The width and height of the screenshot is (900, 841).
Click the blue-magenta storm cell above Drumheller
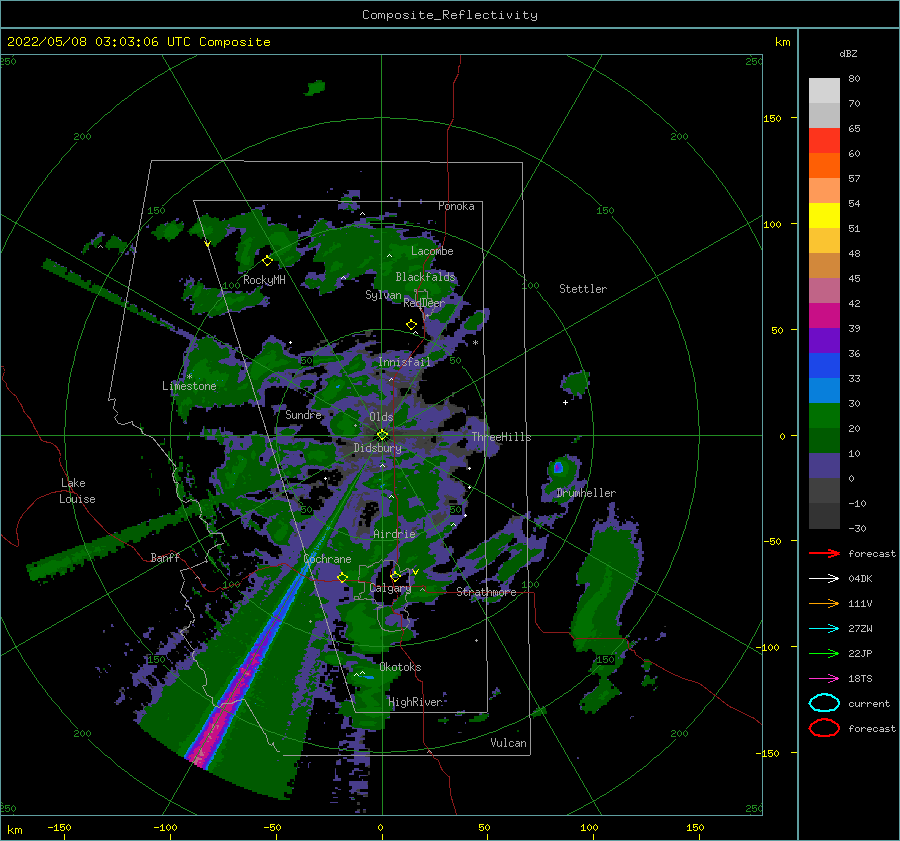click(557, 468)
